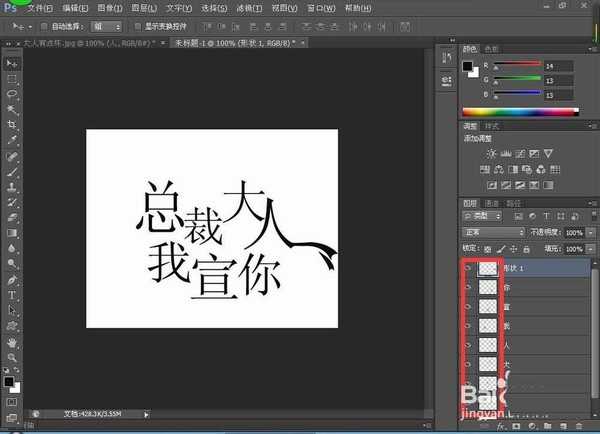Switch to the 样式 panel tab

tap(492, 126)
